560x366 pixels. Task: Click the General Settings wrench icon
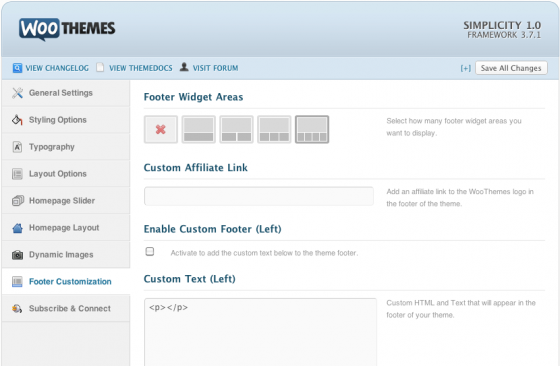coord(18,93)
